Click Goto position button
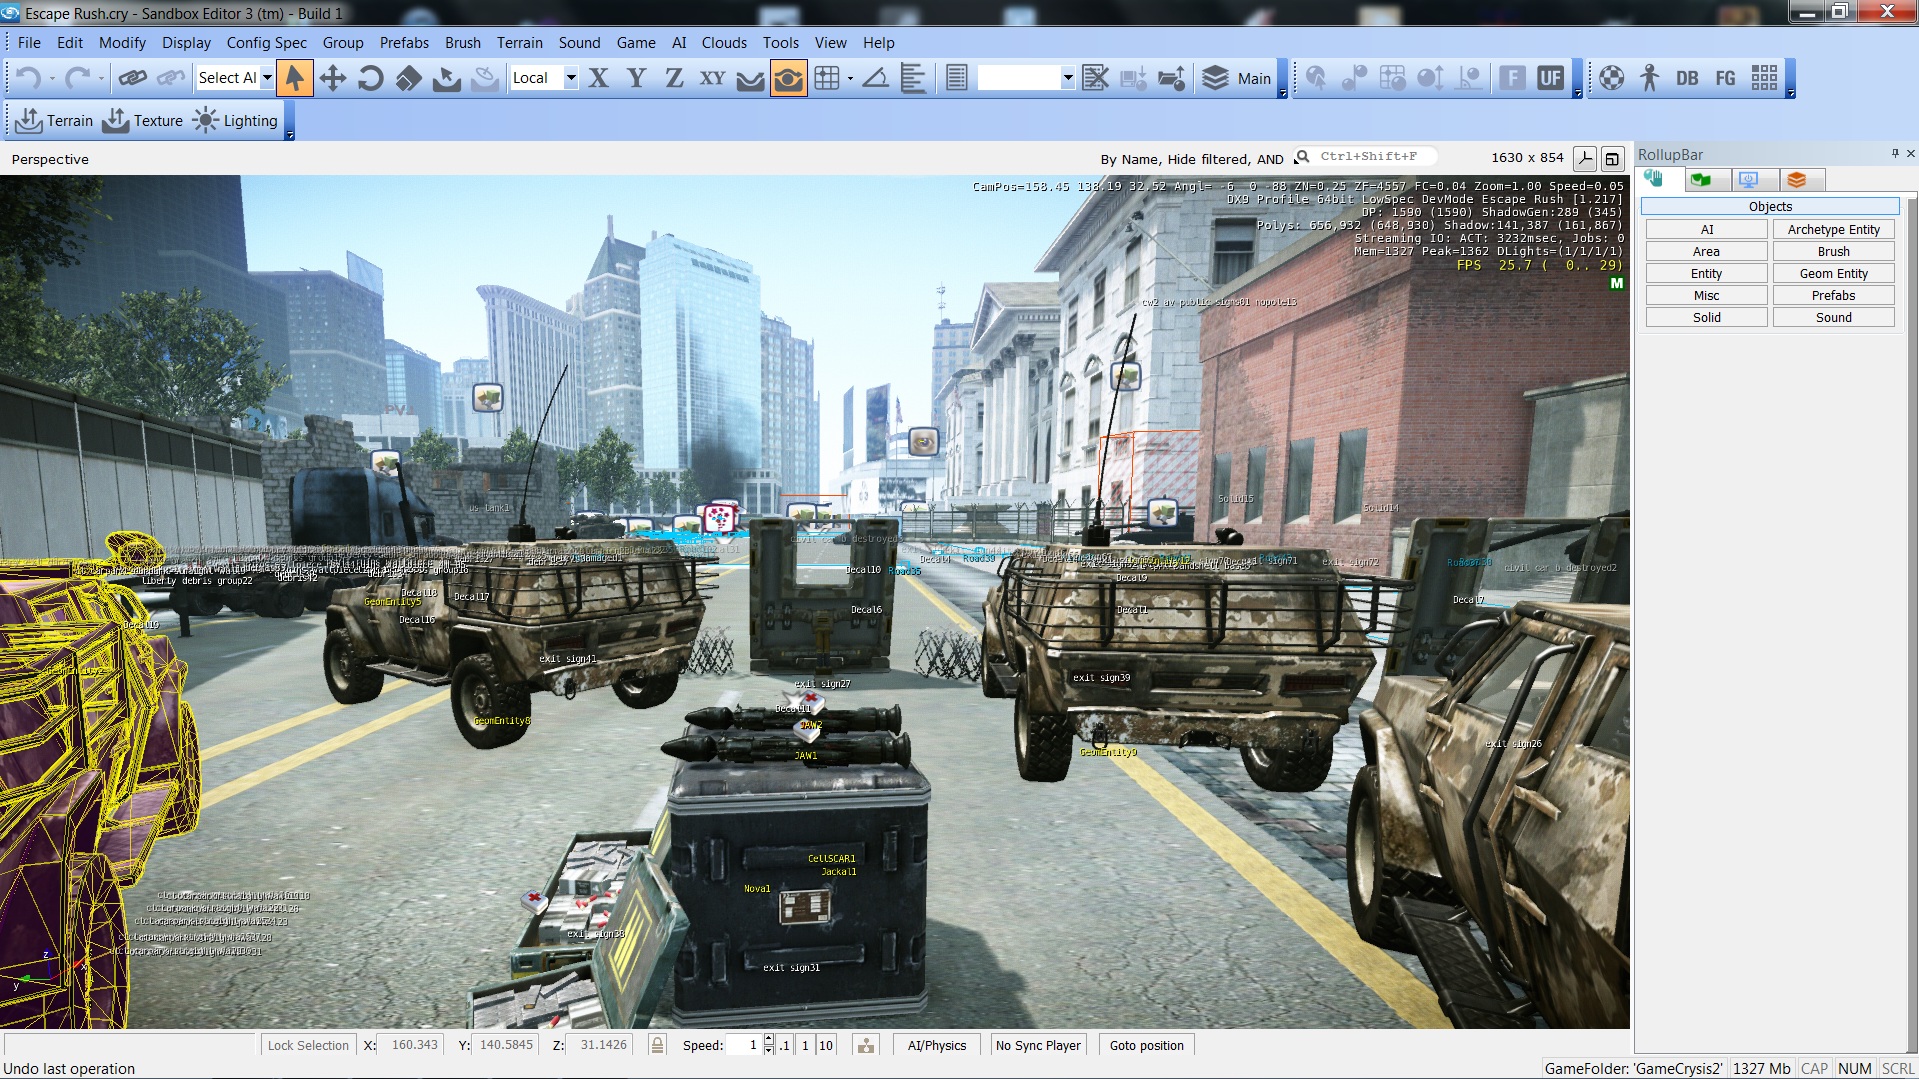1919x1079 pixels. 1146,1046
